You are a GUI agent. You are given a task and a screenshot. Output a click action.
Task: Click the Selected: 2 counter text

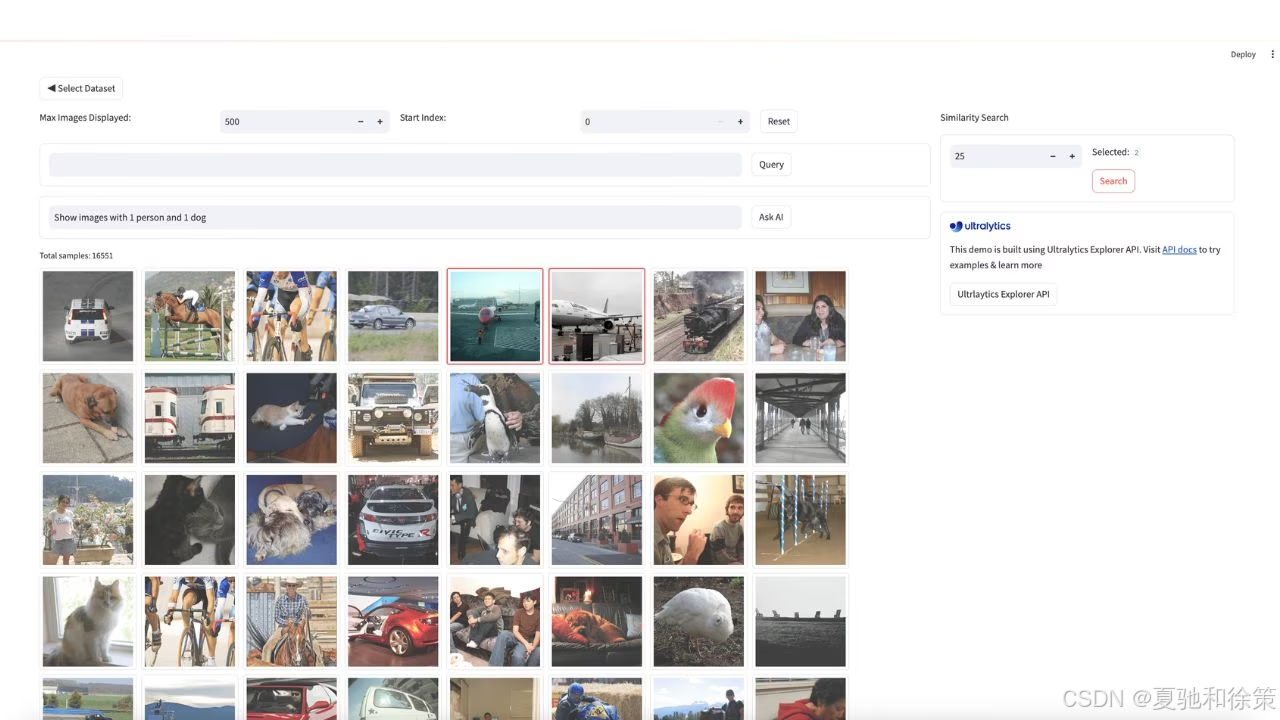[1115, 152]
